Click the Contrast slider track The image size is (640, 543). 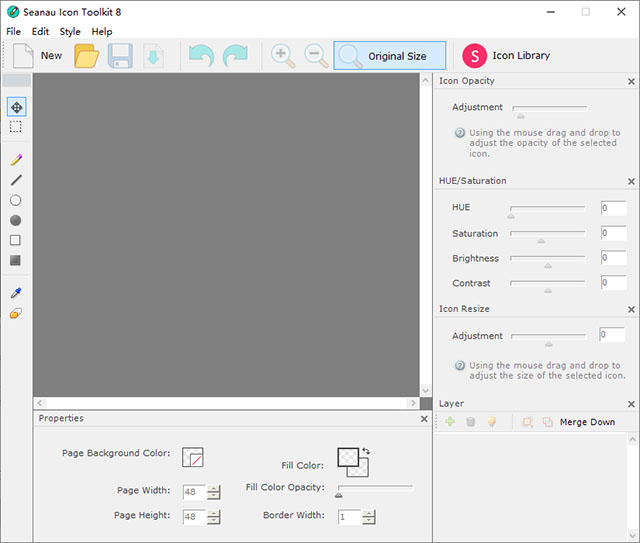pyautogui.click(x=548, y=285)
